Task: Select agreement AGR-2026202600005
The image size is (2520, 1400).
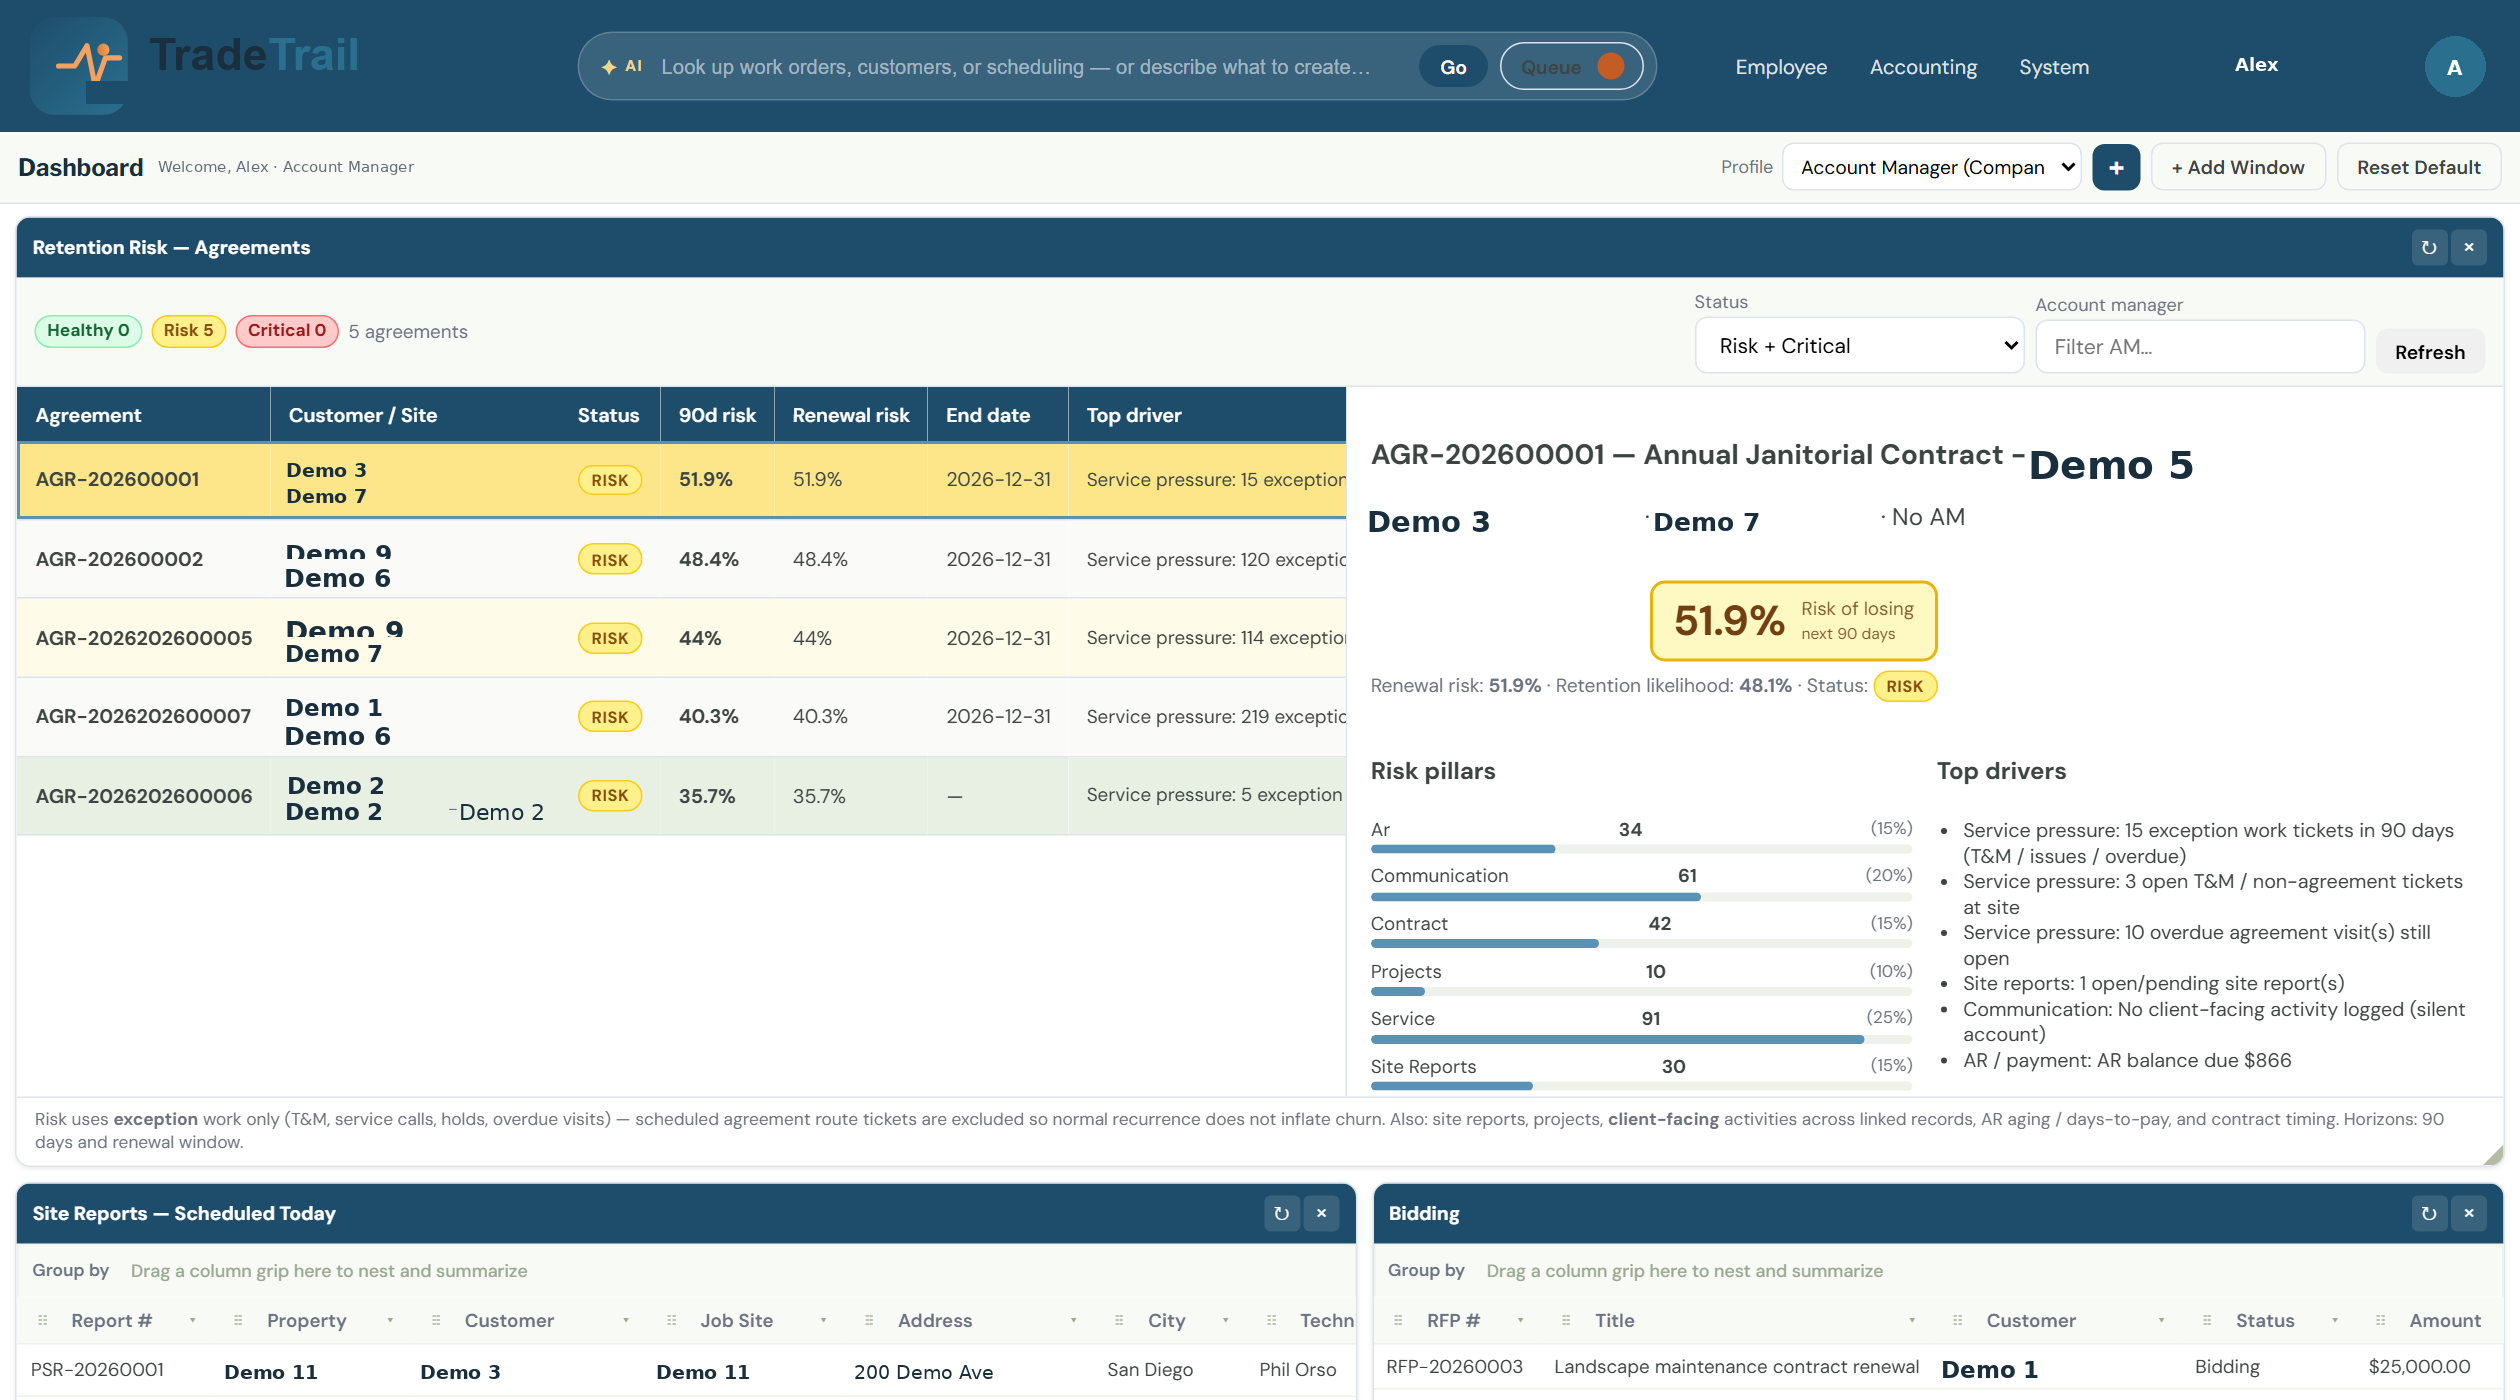Action: [682, 638]
